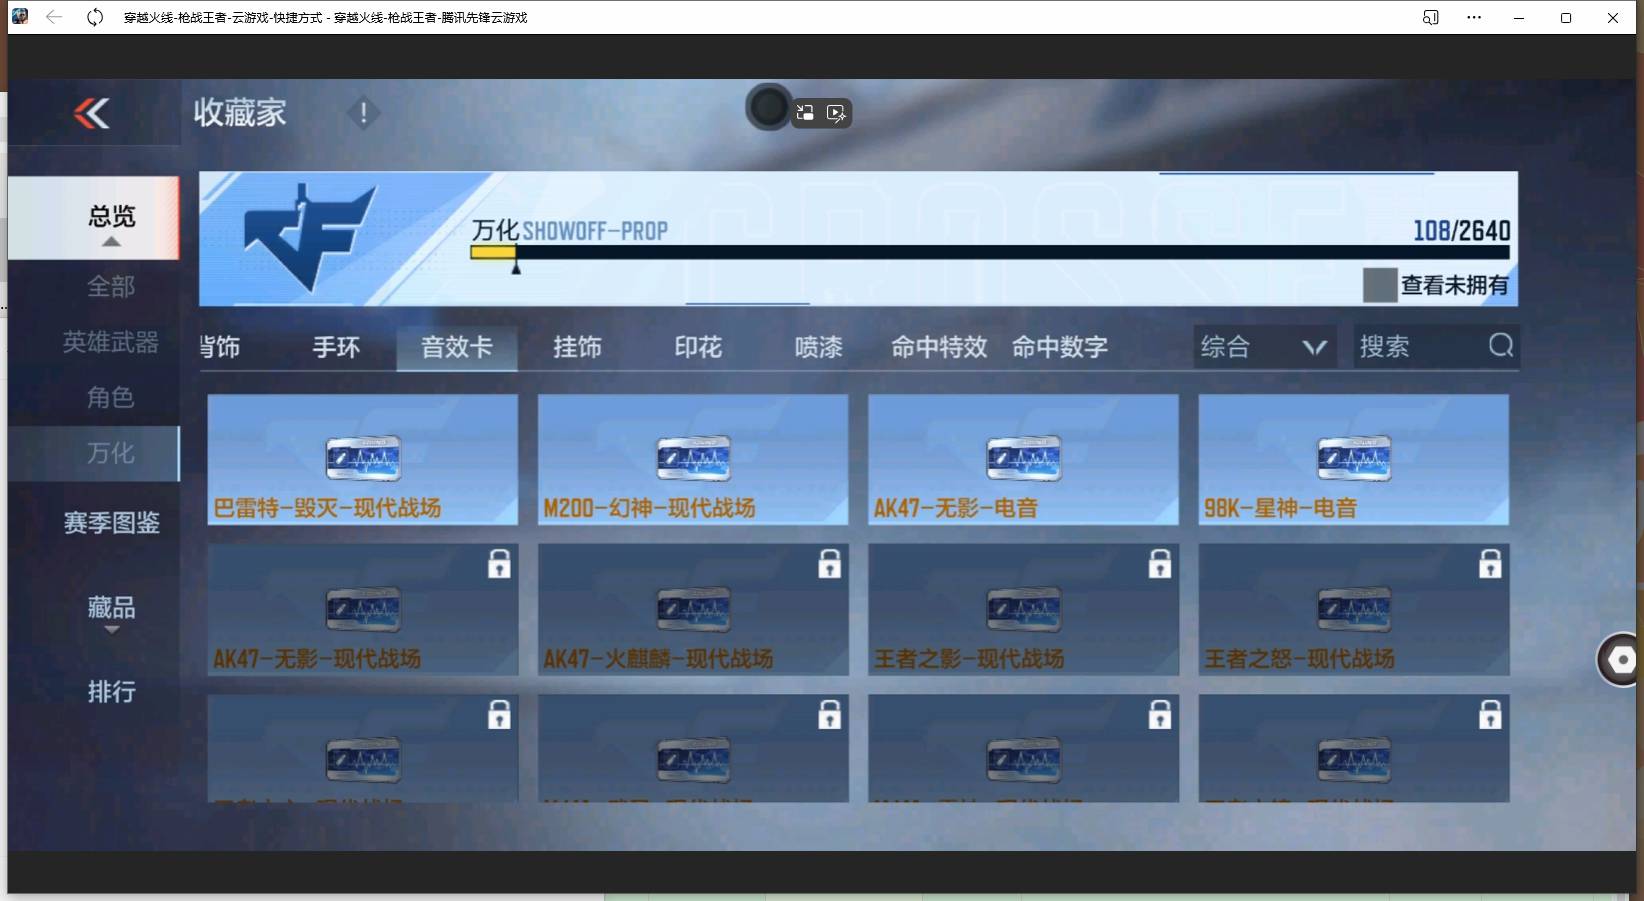The height and width of the screenshot is (901, 1644).
Task: Click the 万化 collection progress bar
Action: pyautogui.click(x=990, y=253)
